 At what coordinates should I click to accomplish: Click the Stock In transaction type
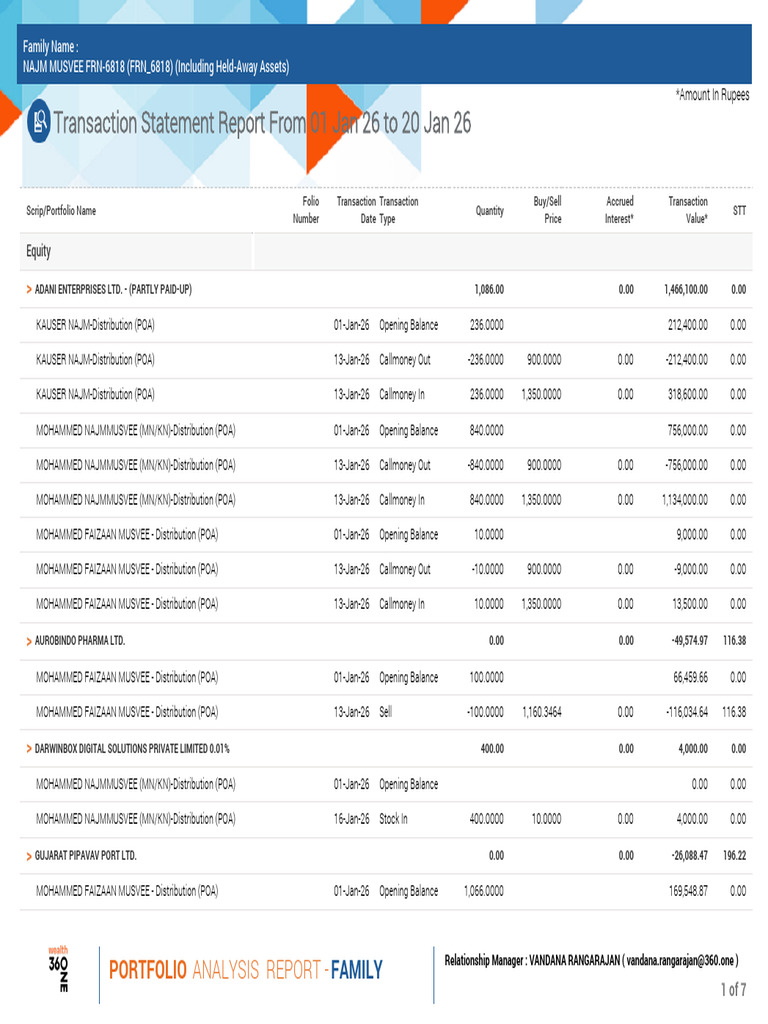click(x=393, y=819)
